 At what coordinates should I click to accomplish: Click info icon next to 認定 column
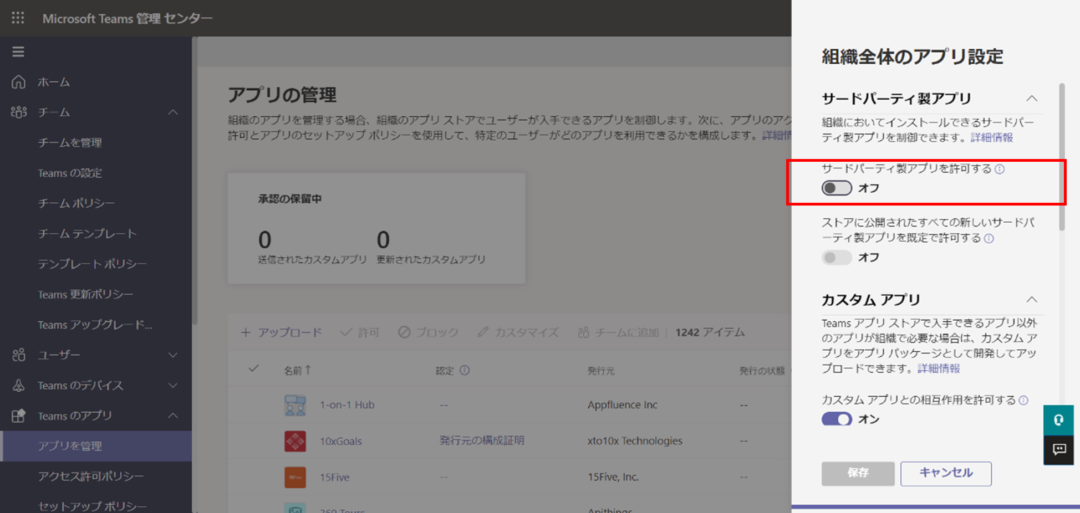tap(465, 370)
